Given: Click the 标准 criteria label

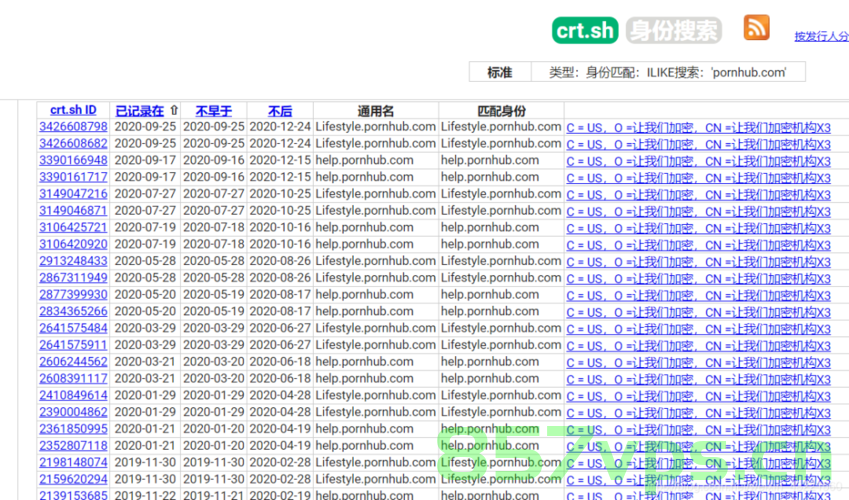Looking at the screenshot, I should pos(499,72).
